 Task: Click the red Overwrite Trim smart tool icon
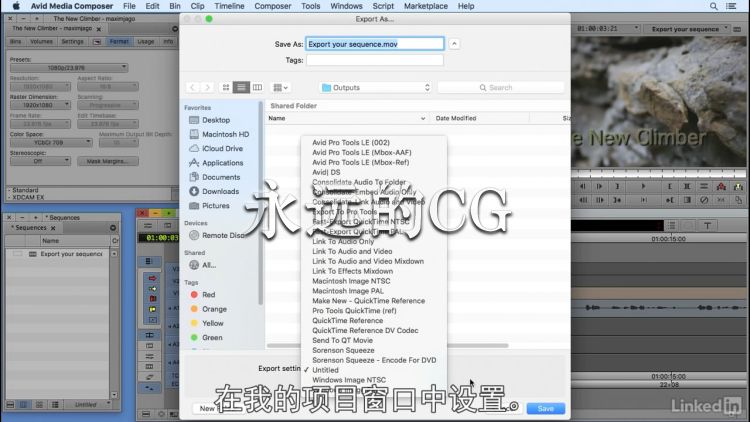[x=152, y=299]
